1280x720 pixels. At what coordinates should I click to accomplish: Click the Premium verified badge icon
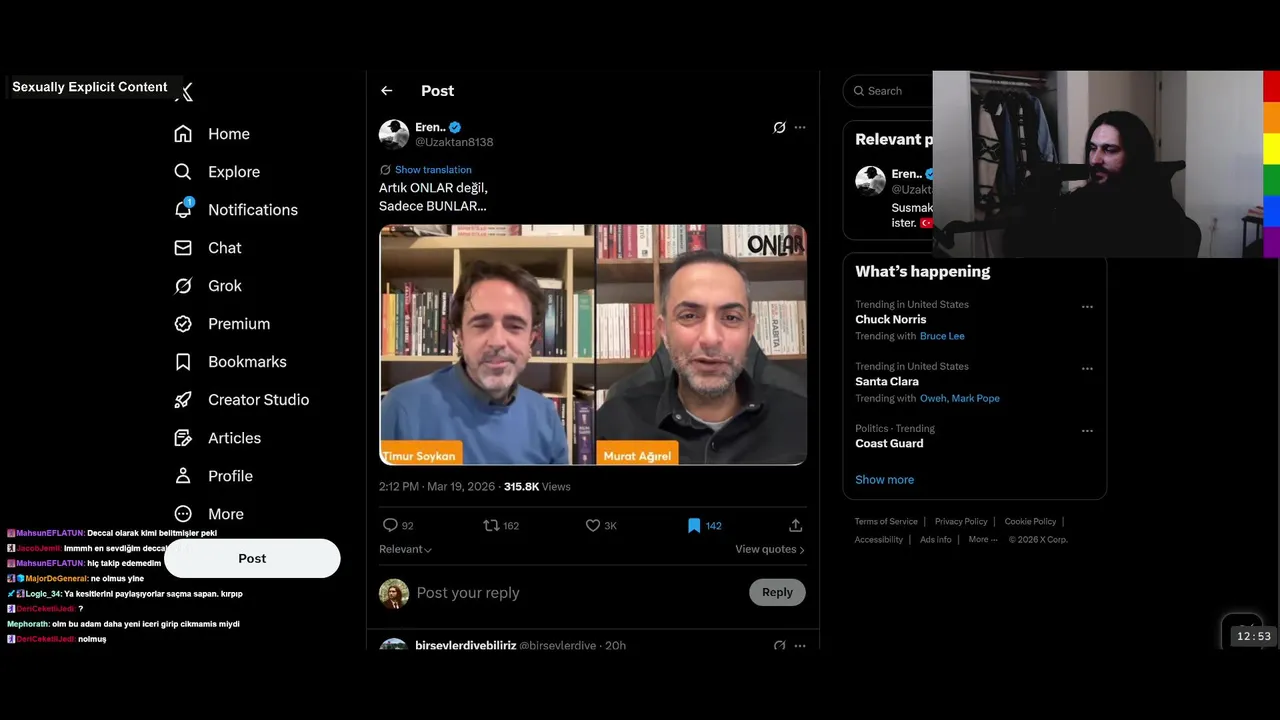coord(183,324)
